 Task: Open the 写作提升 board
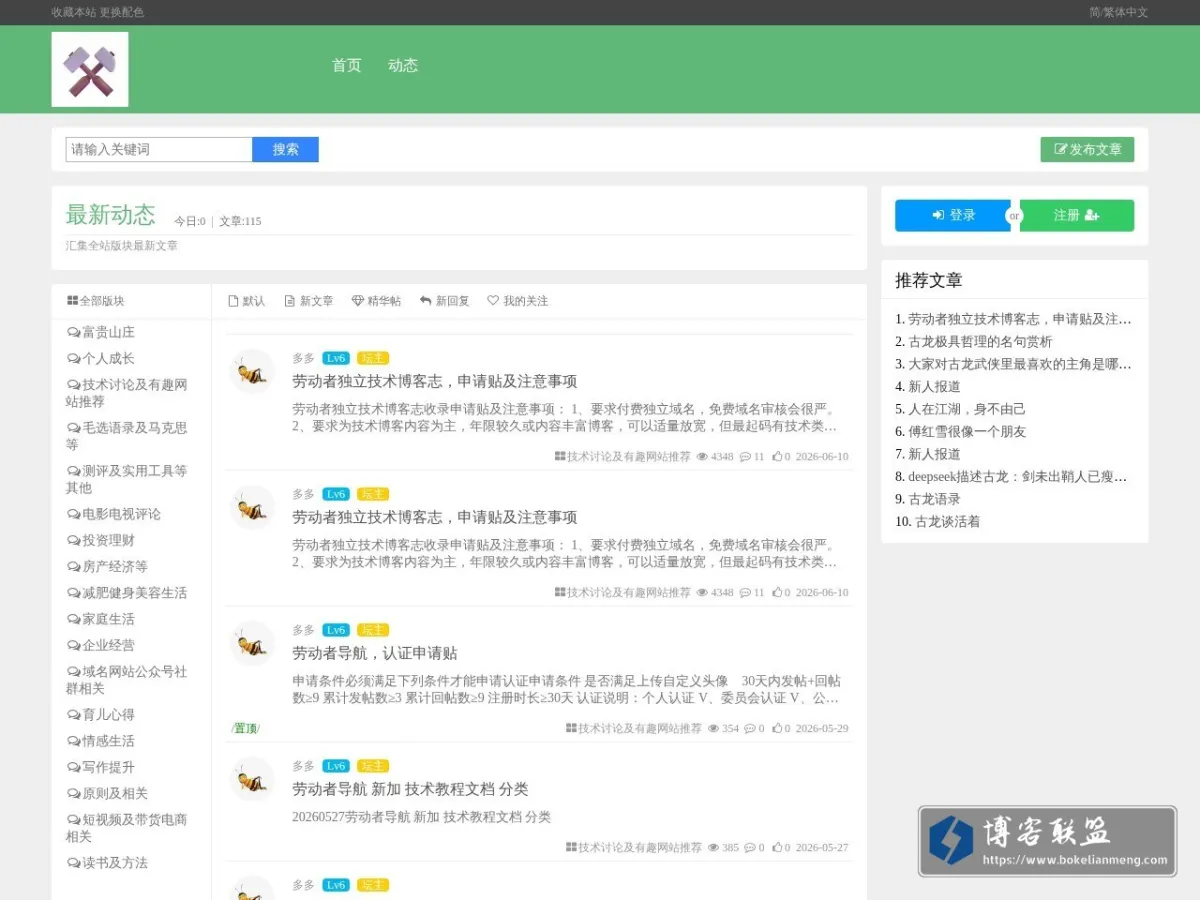(x=101, y=767)
